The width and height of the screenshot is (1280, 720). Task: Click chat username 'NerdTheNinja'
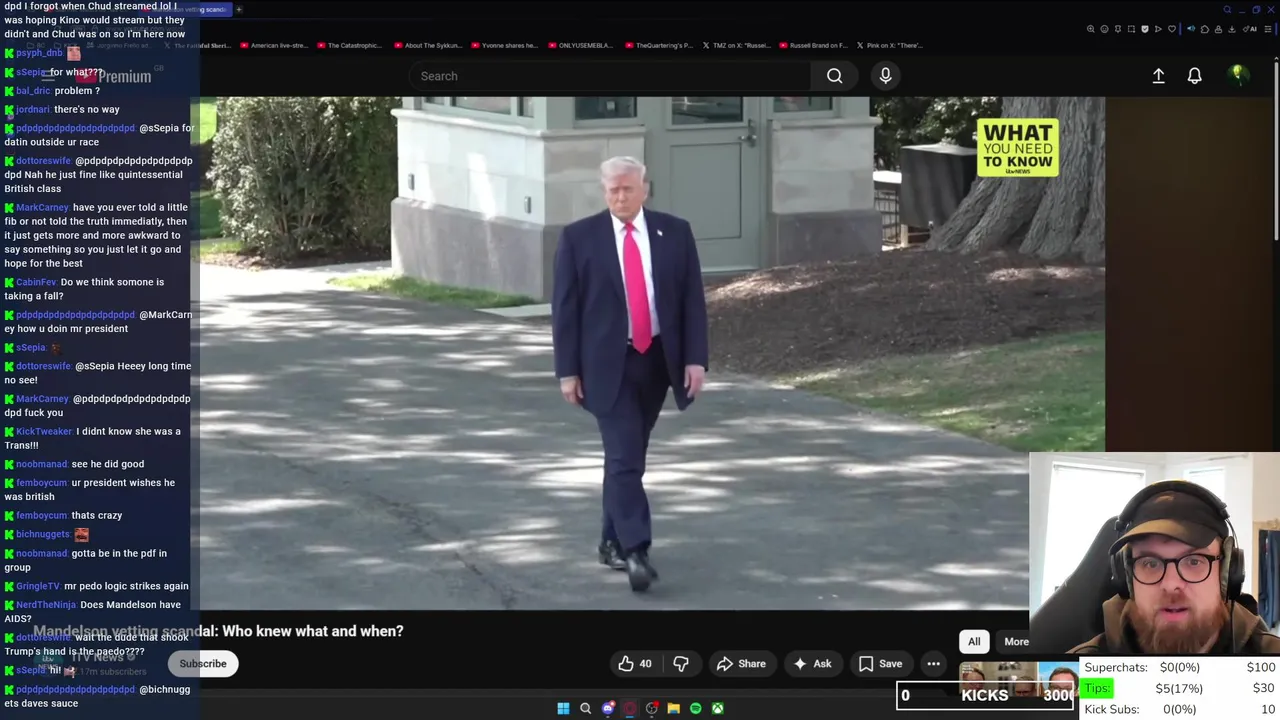point(46,604)
